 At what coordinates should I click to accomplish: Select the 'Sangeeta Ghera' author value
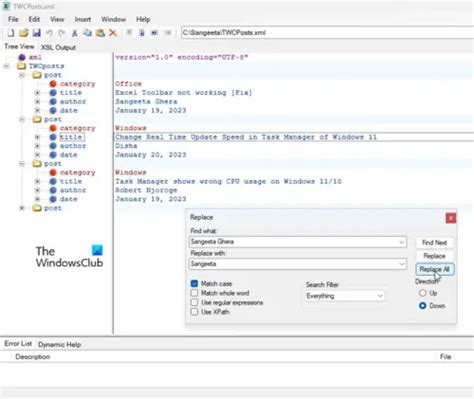[146, 101]
